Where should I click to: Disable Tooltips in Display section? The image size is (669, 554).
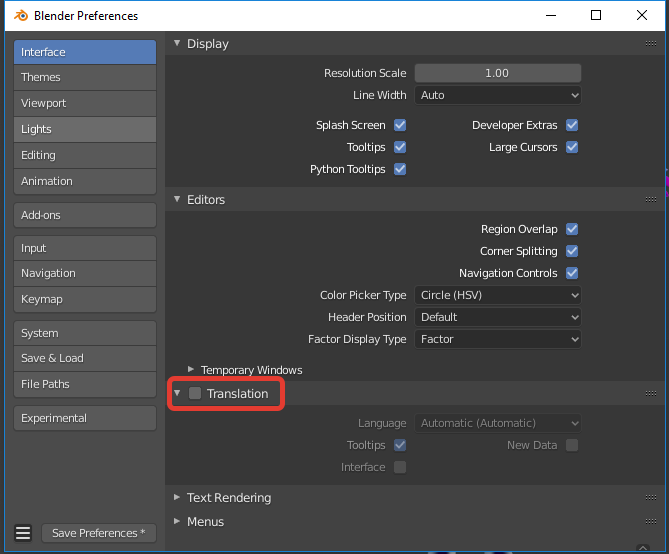click(400, 147)
